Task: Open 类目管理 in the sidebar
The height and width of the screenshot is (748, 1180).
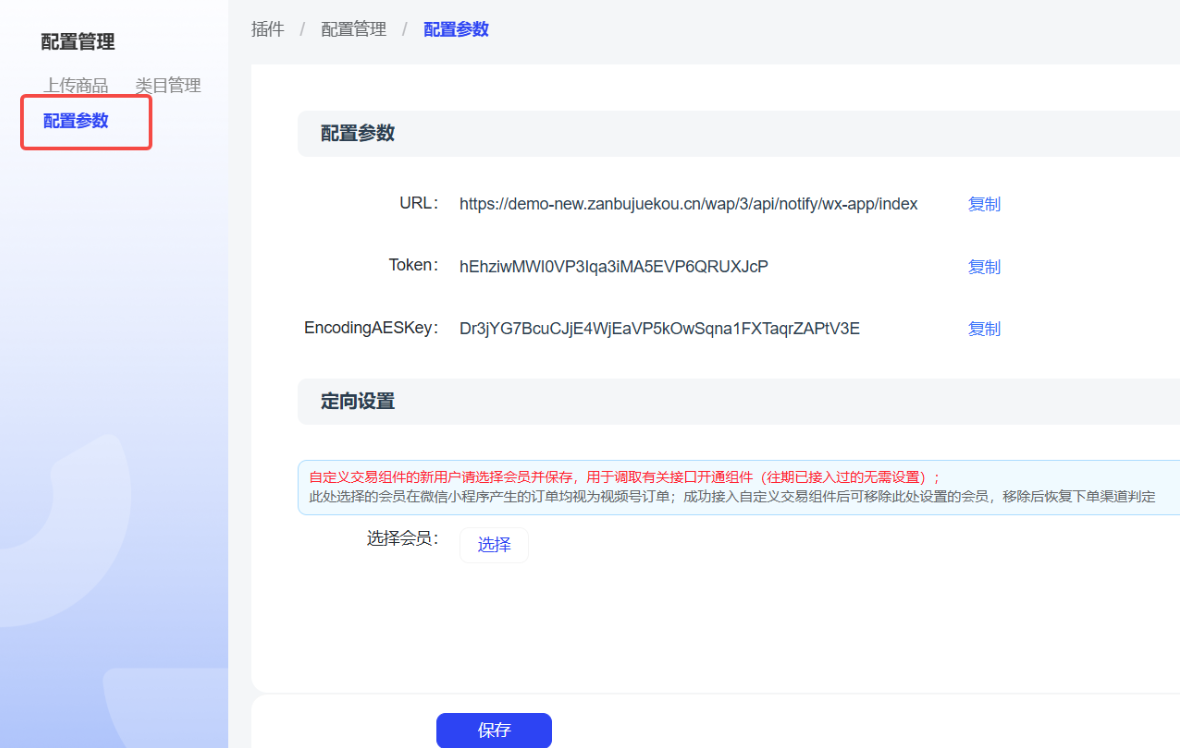Action: coord(168,86)
